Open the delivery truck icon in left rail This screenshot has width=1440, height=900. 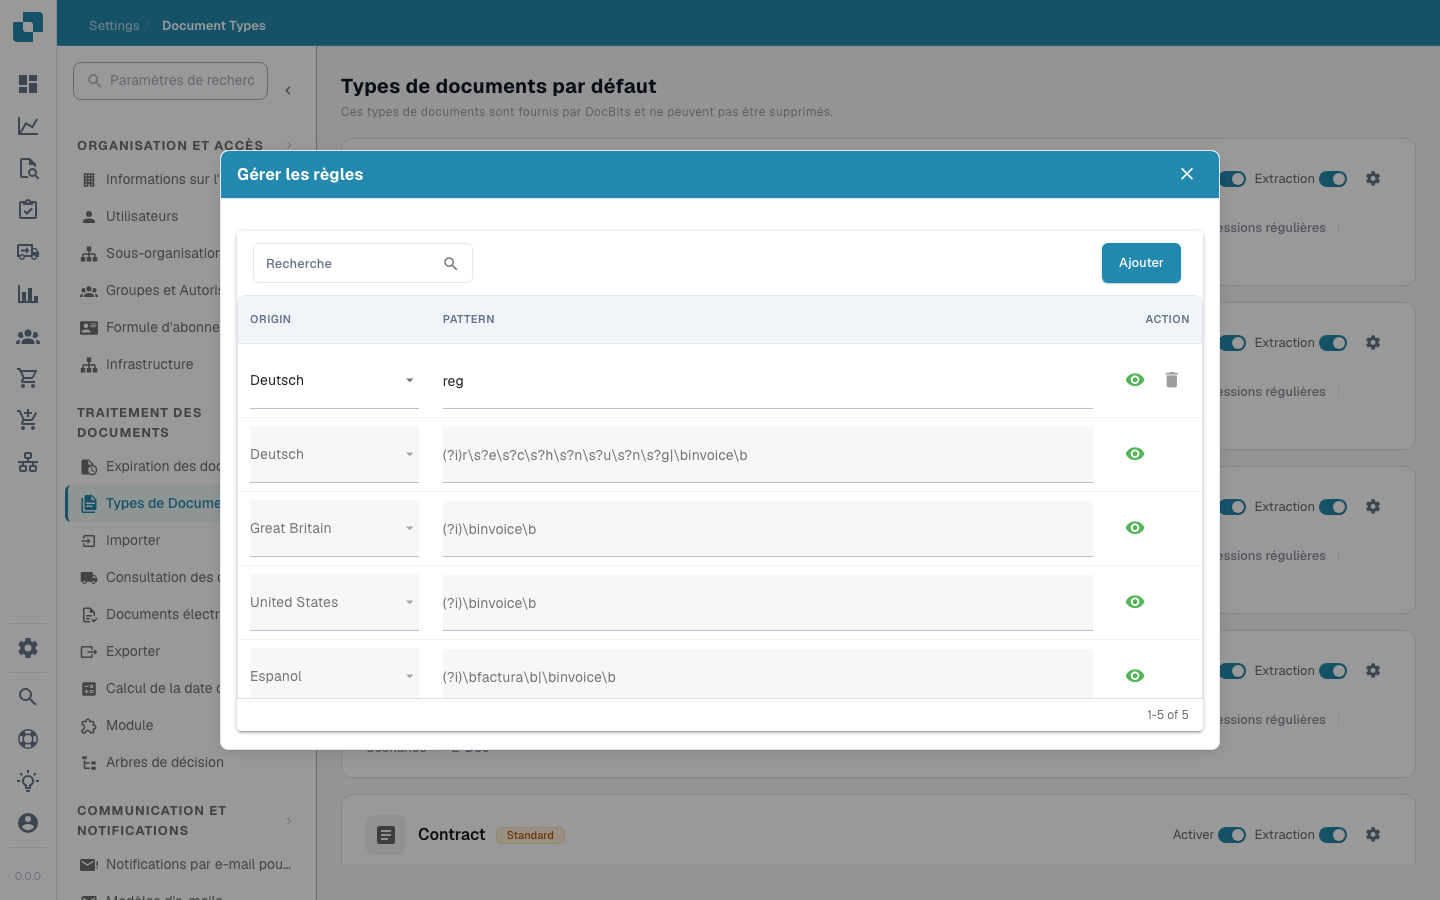28,252
